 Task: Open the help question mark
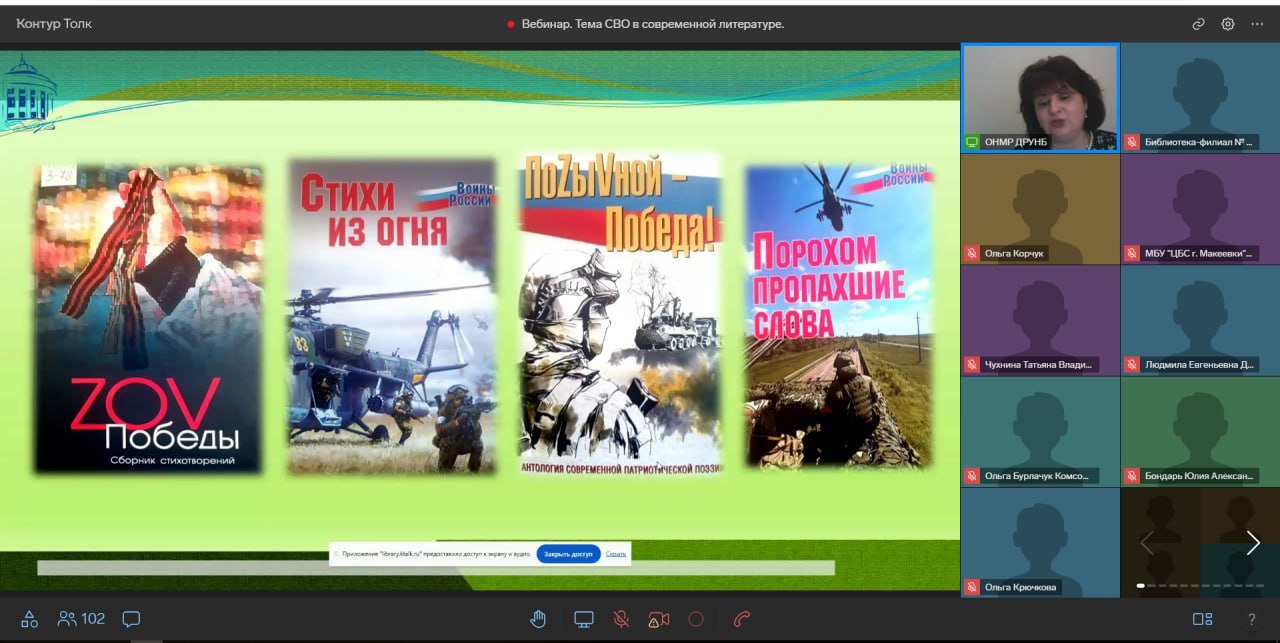click(1252, 619)
